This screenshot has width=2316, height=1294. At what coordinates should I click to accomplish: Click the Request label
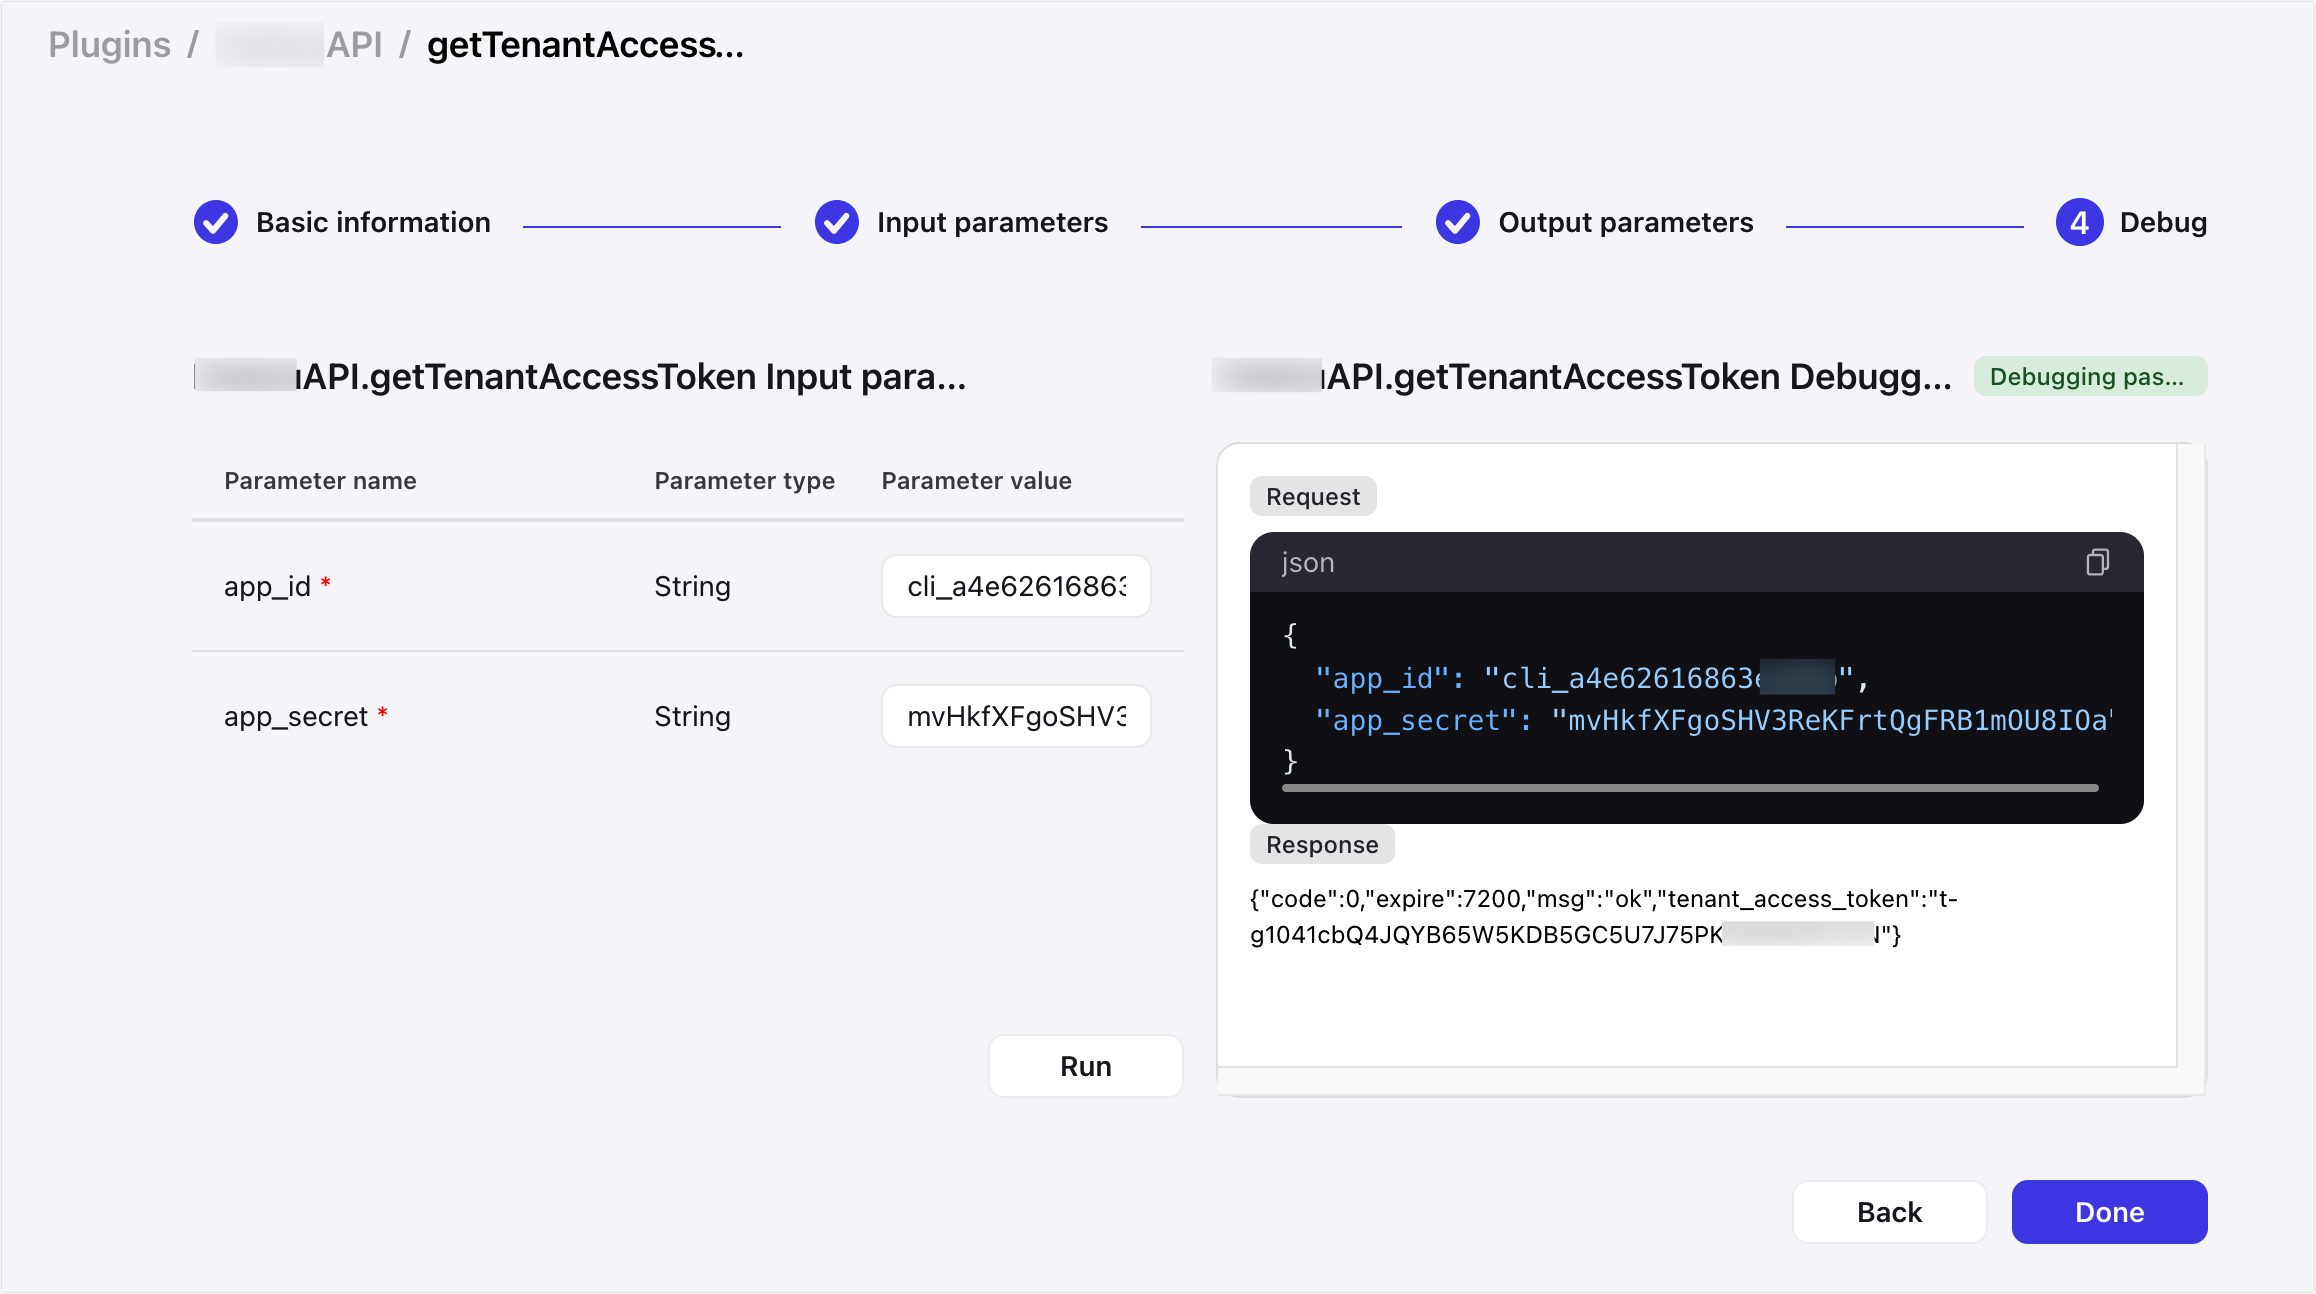(x=1313, y=496)
